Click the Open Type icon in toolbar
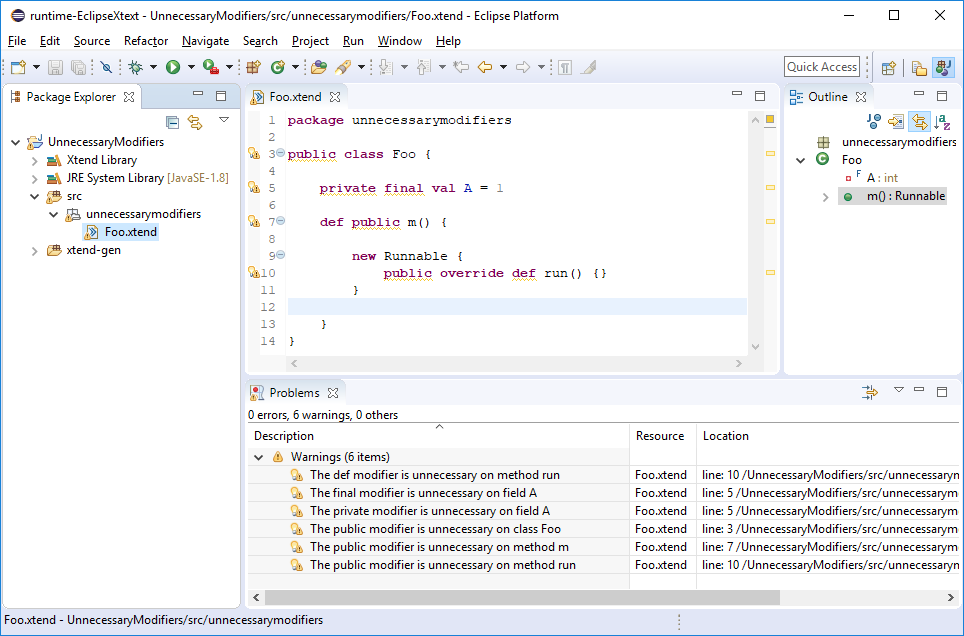This screenshot has height=636, width=964. (x=318, y=67)
